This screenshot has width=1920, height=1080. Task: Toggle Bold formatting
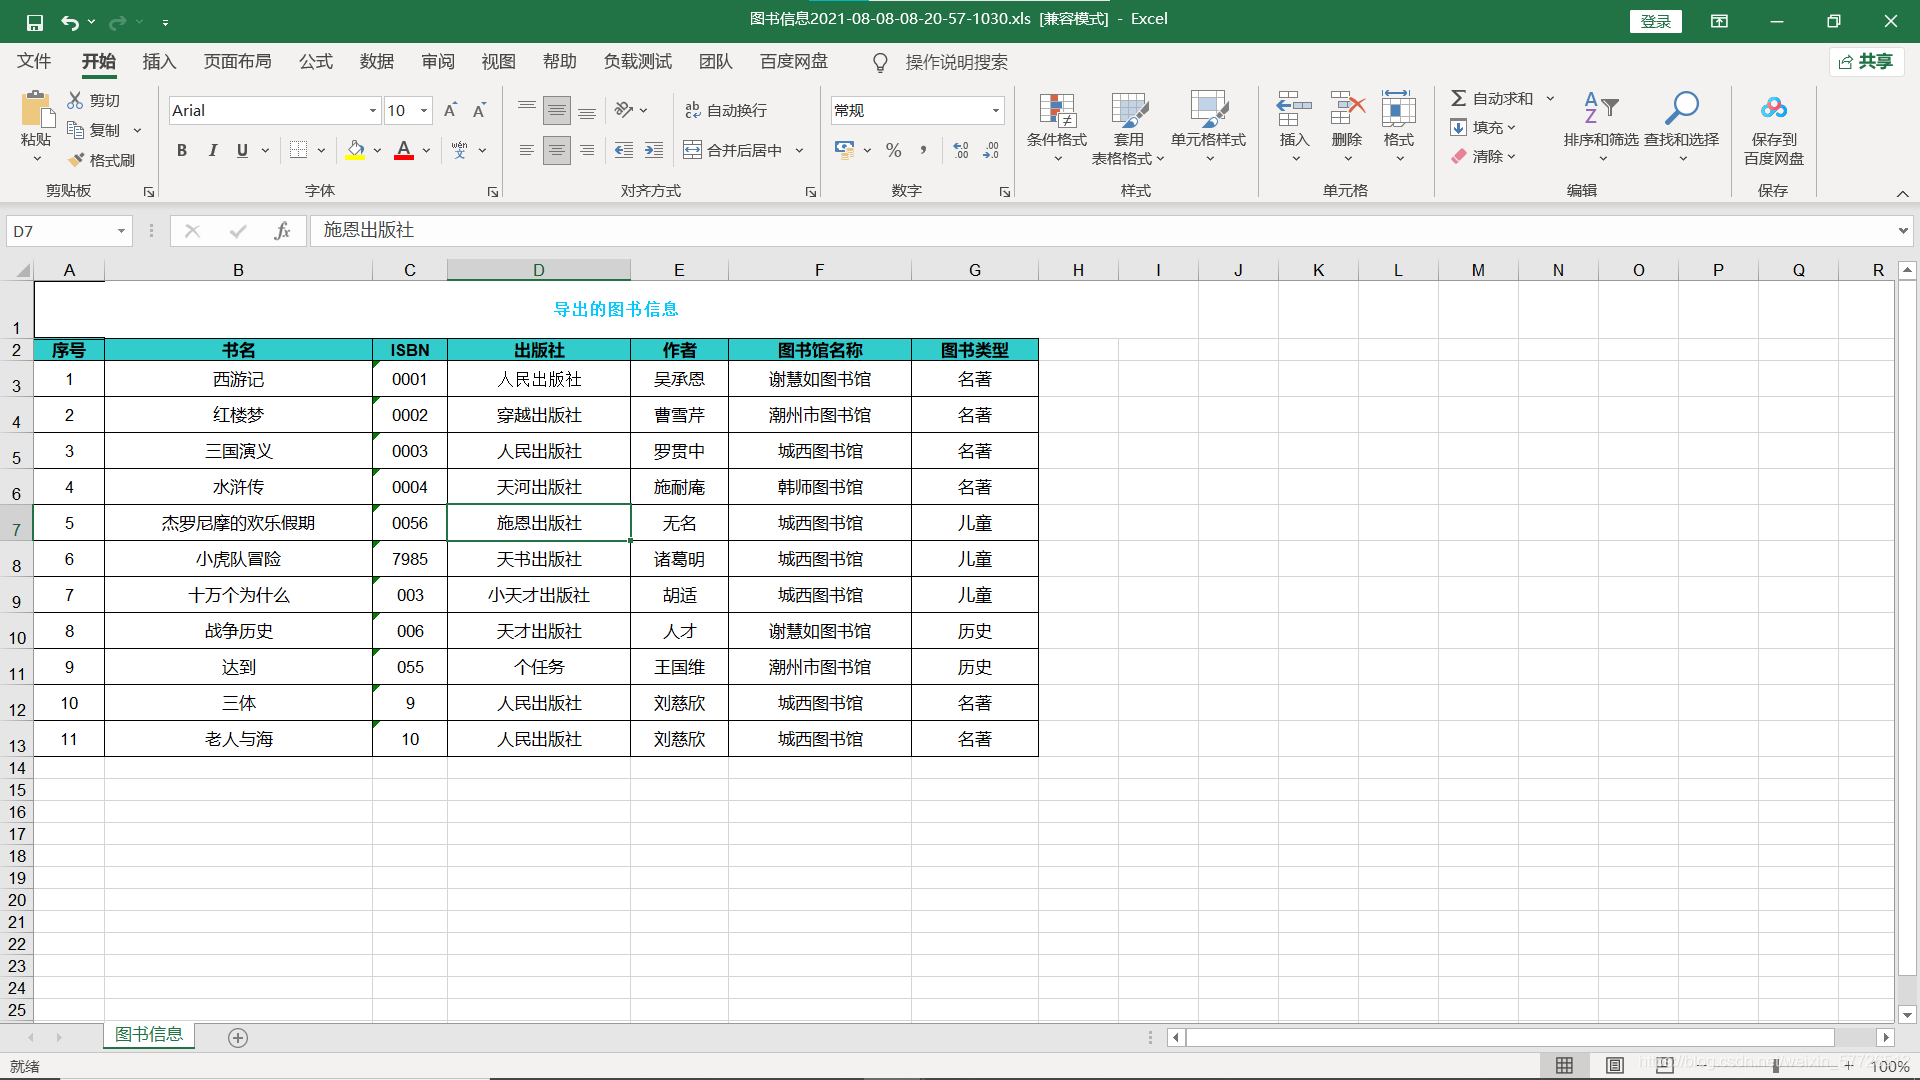click(x=182, y=150)
